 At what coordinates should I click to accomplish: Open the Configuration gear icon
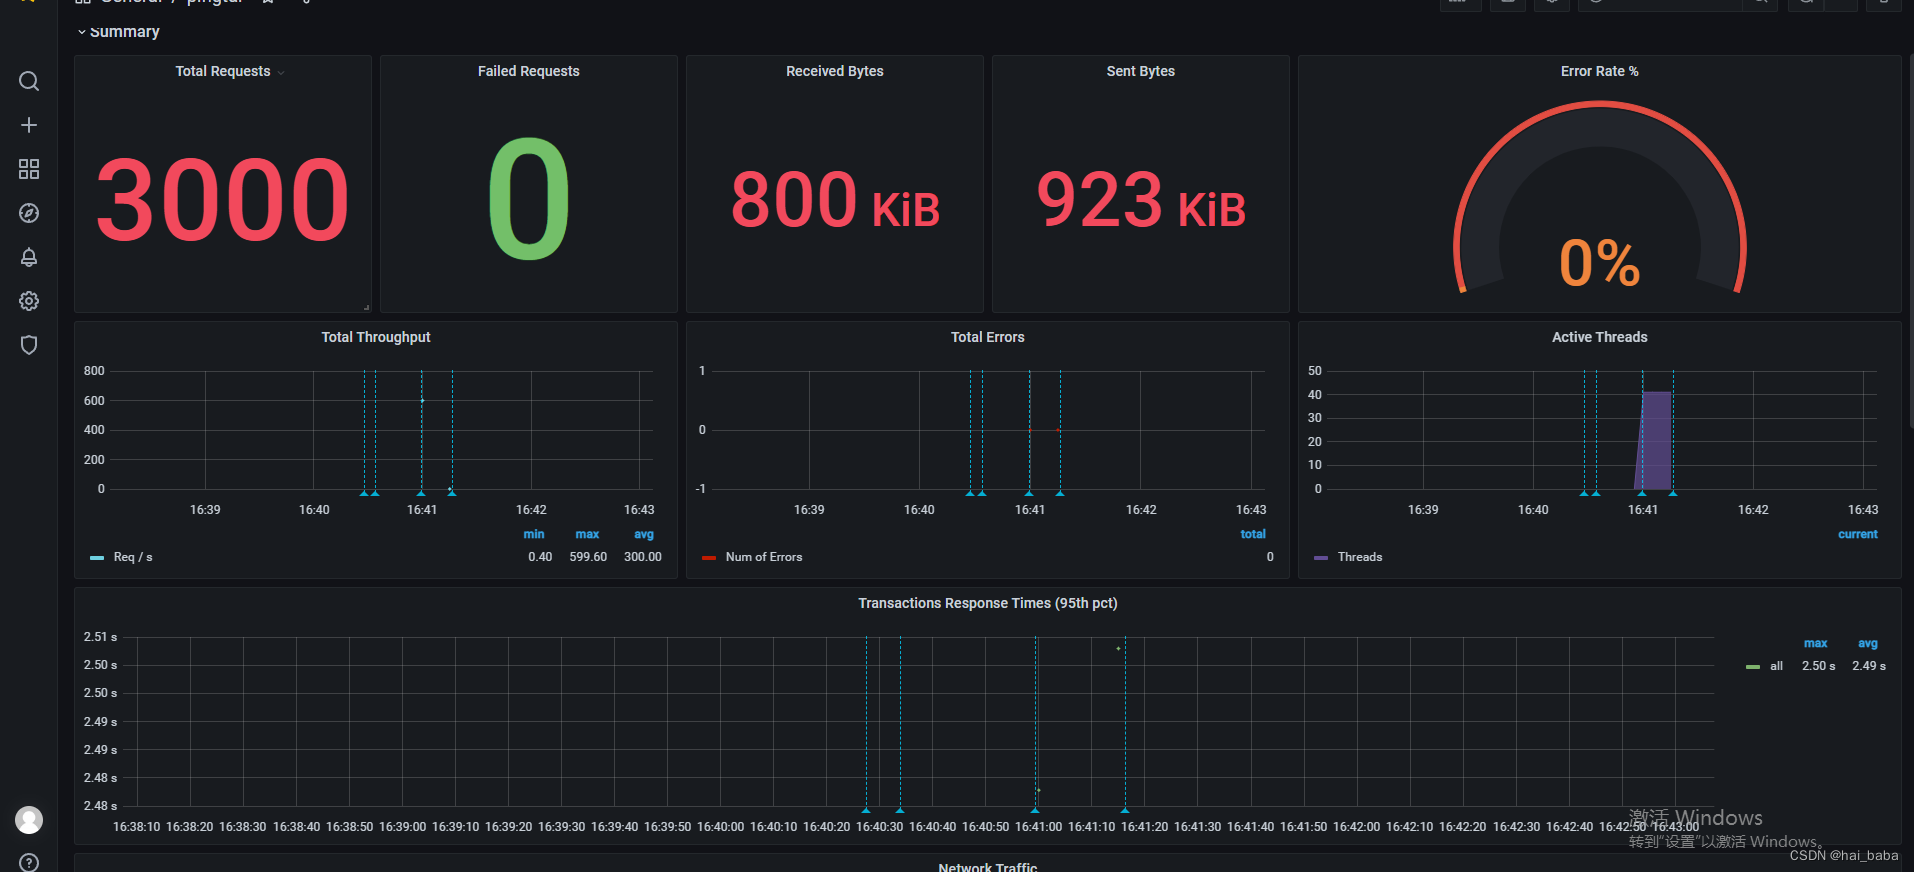[29, 301]
